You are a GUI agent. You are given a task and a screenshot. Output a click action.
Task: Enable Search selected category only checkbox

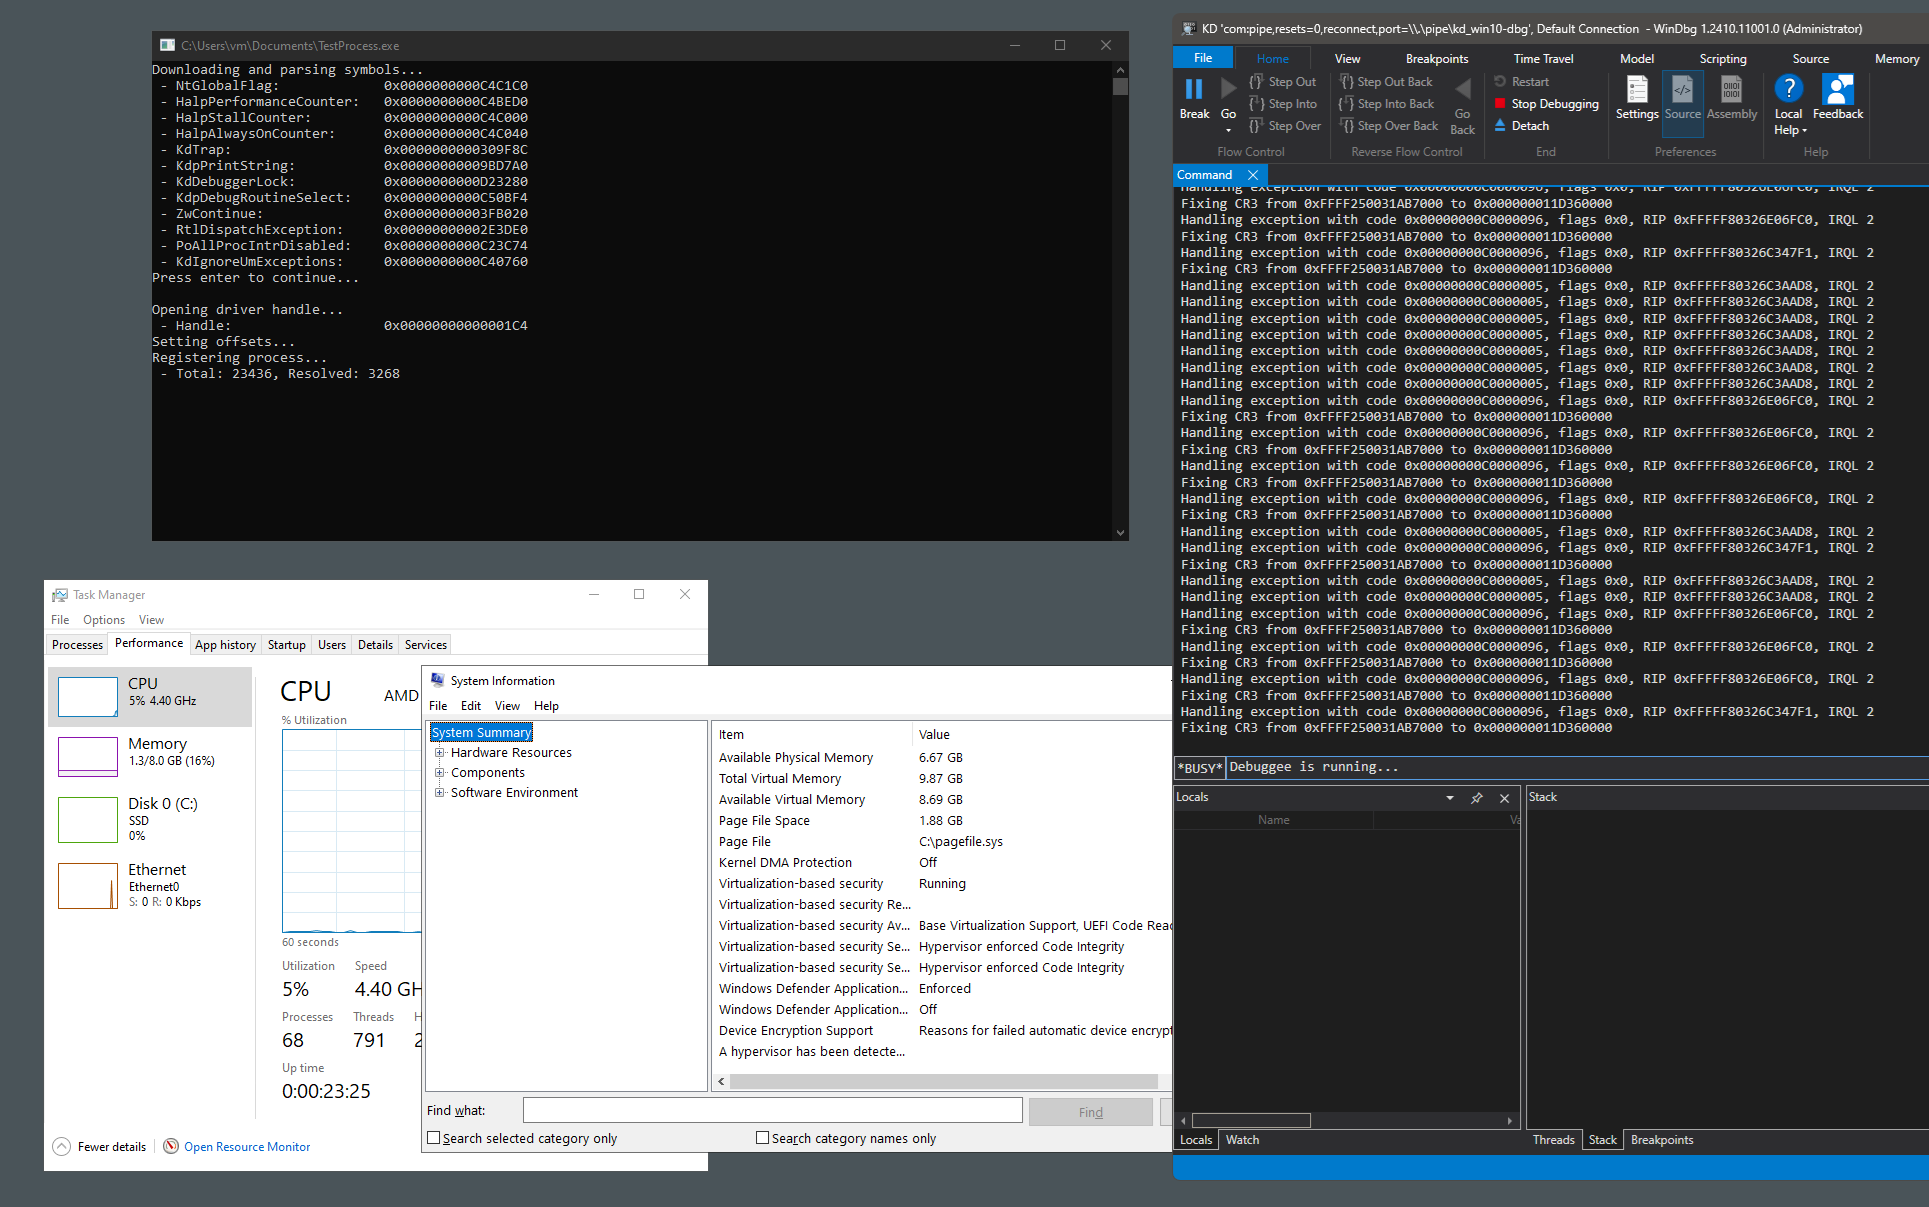(434, 1138)
